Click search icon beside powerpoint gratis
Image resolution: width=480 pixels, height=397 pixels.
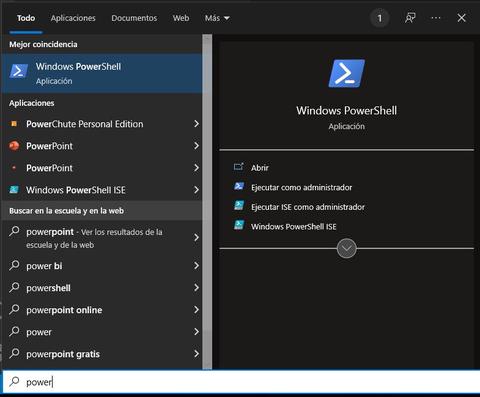pos(14,353)
